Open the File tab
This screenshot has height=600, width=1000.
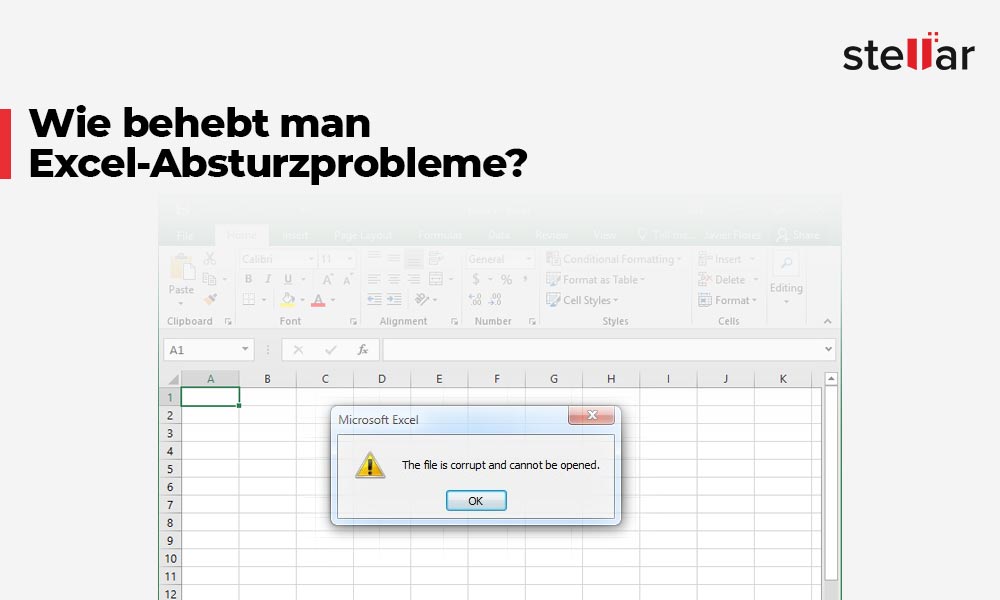pos(185,235)
